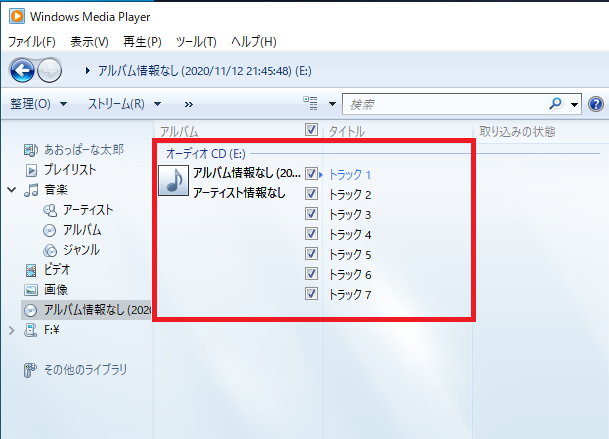Click the F:¥ device icon

point(30,330)
